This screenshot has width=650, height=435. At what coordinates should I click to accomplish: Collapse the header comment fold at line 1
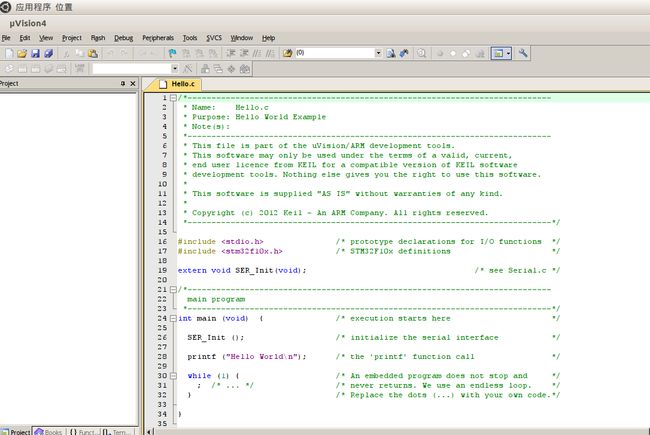tap(174, 98)
